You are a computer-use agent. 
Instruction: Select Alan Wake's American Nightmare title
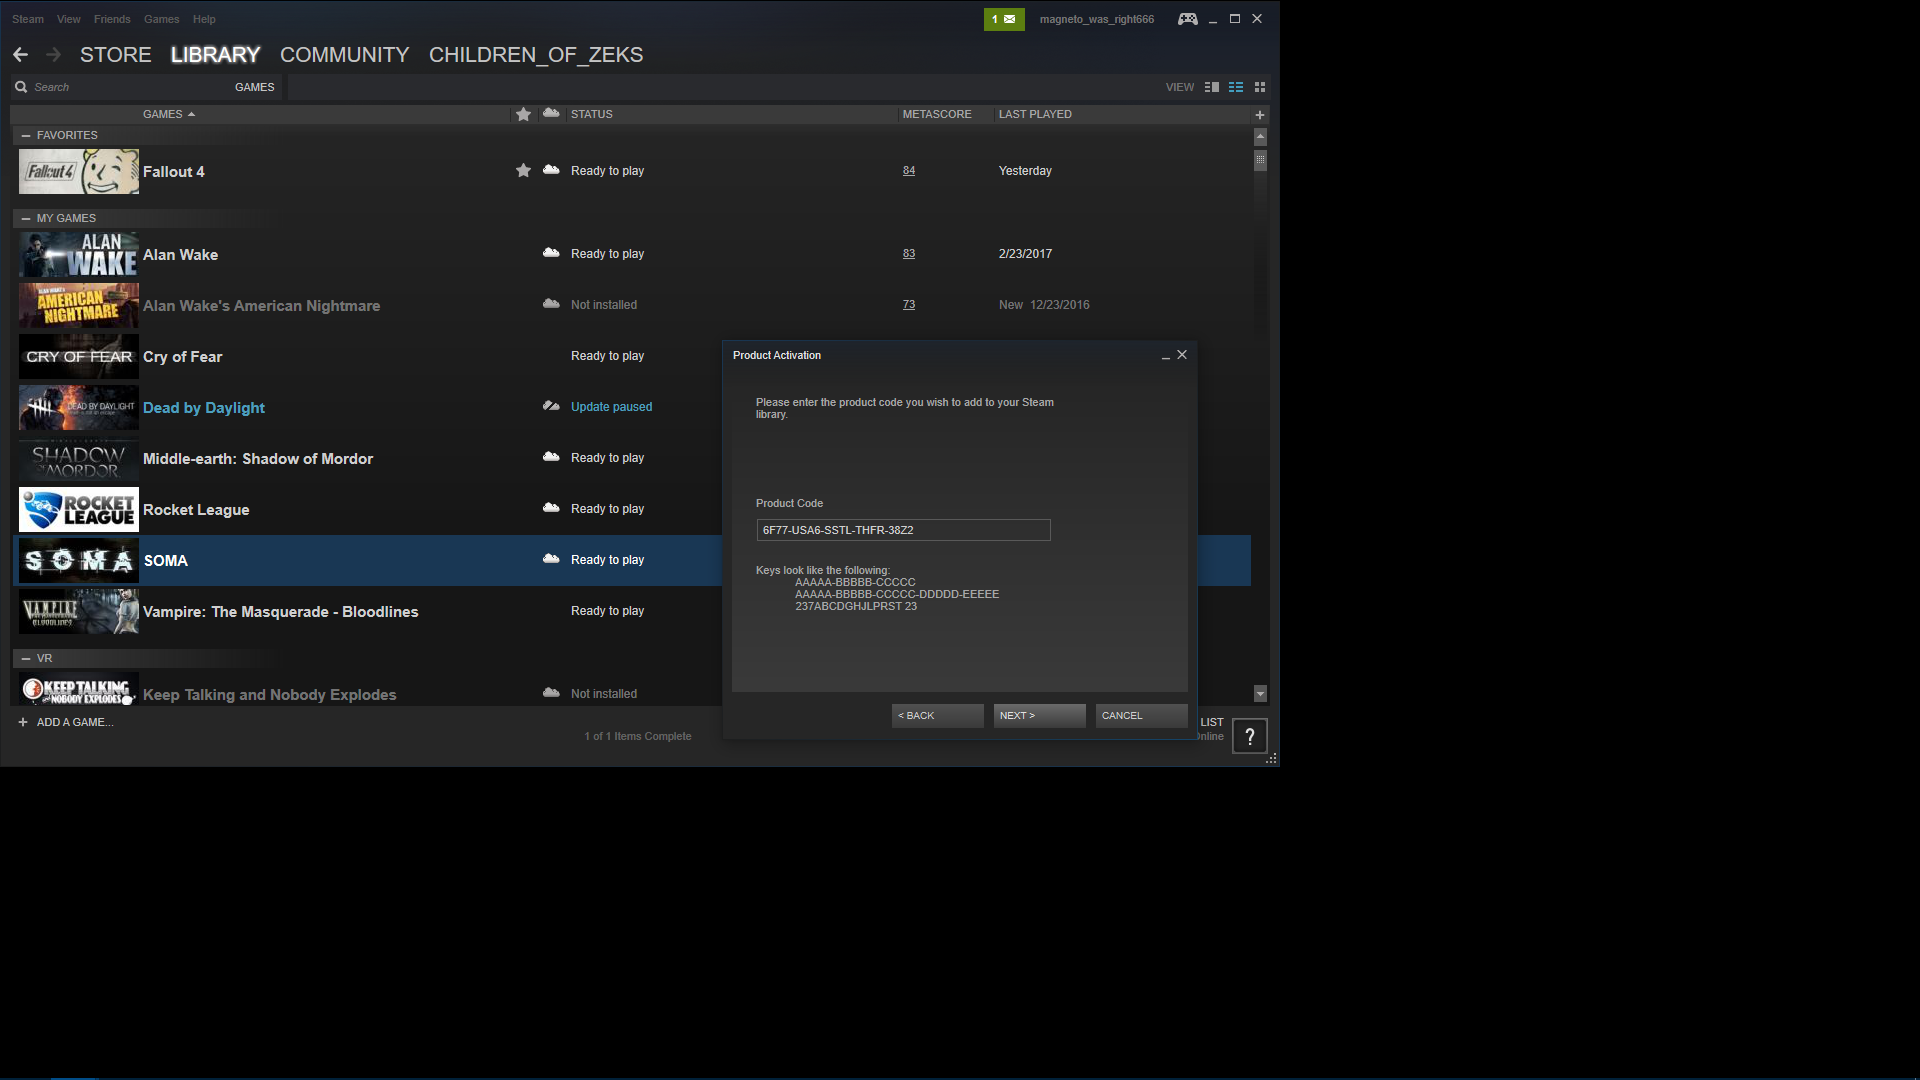tap(262, 306)
